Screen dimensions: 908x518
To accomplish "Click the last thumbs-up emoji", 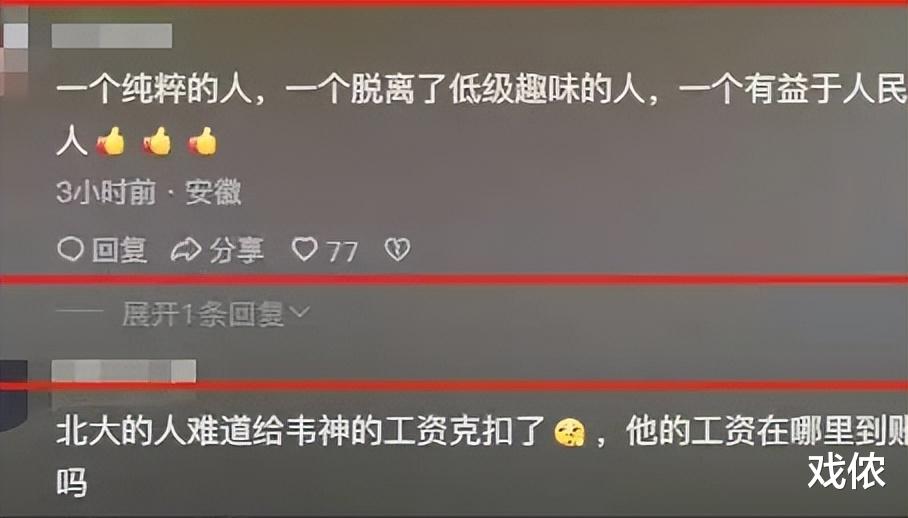I will pyautogui.click(x=203, y=141).
